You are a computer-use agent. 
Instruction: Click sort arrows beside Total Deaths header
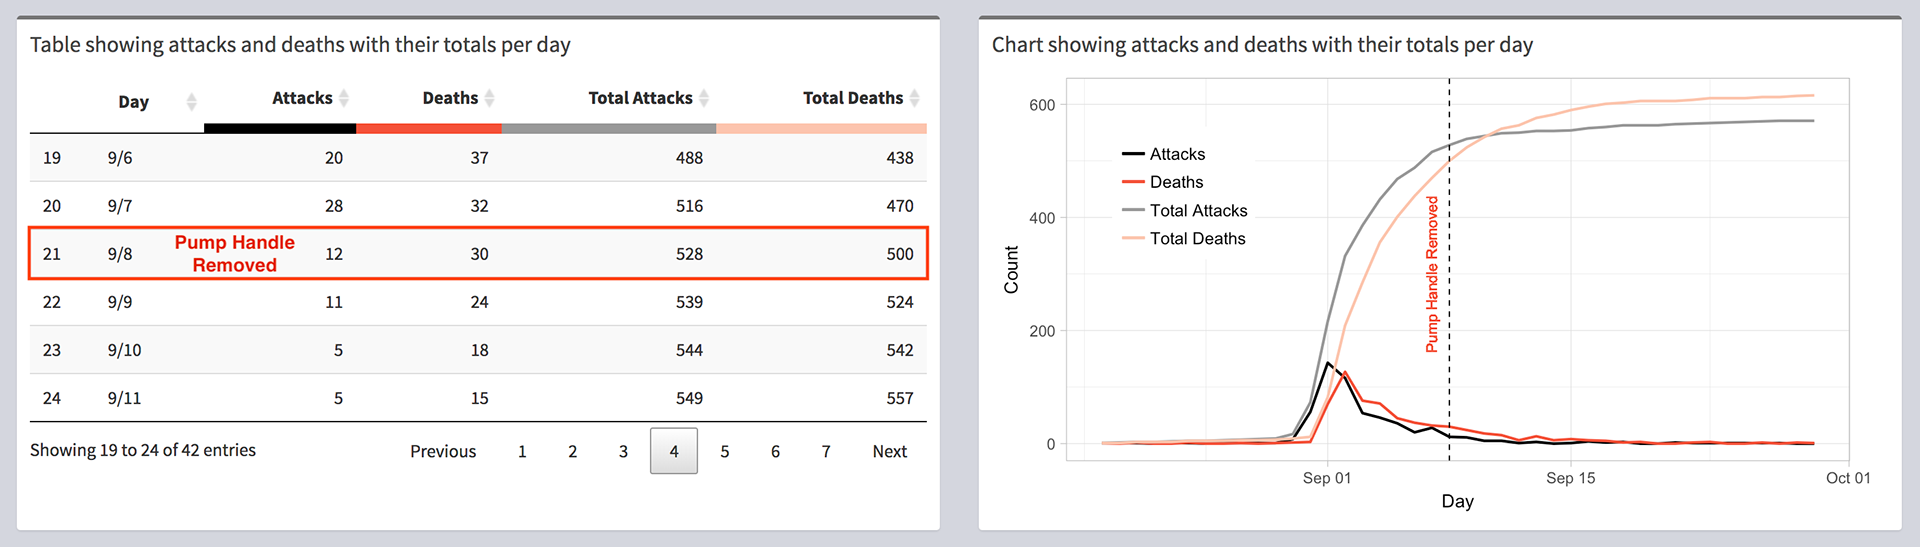point(914,98)
